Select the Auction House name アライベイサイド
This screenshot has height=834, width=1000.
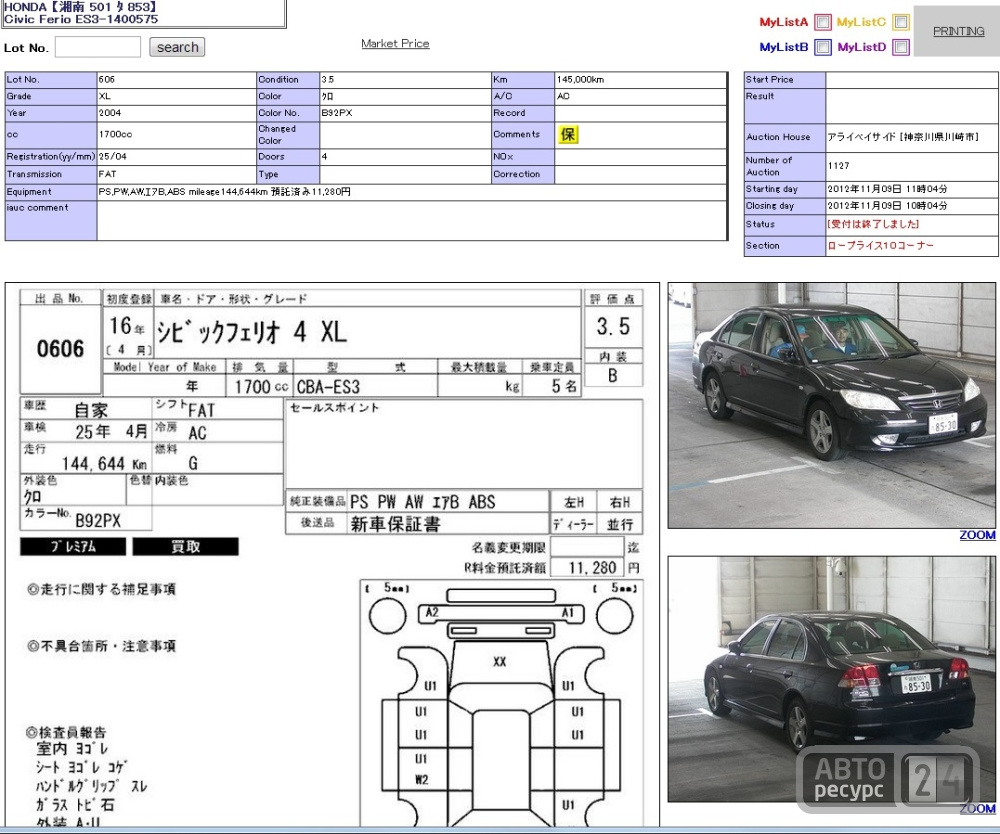click(x=861, y=137)
